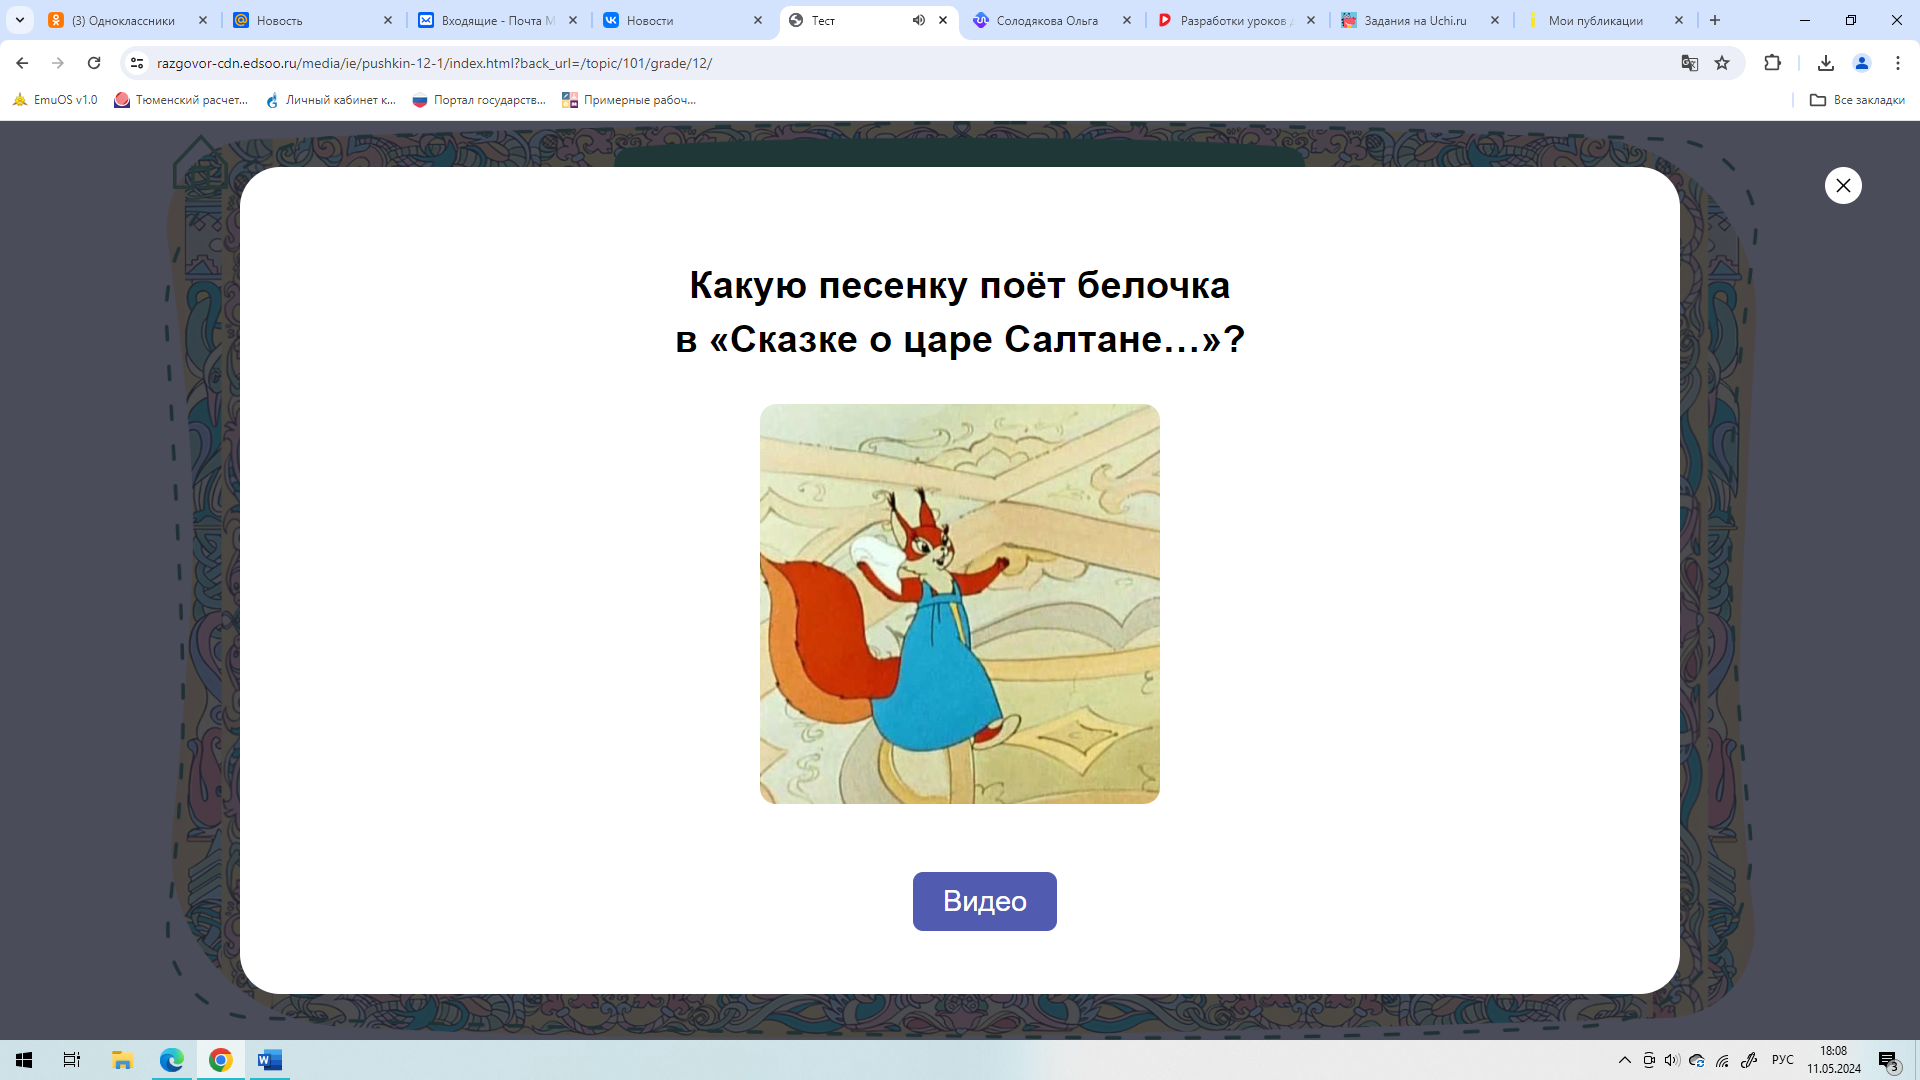Translate this page icon
The height and width of the screenshot is (1080, 1920).
pyautogui.click(x=1690, y=63)
